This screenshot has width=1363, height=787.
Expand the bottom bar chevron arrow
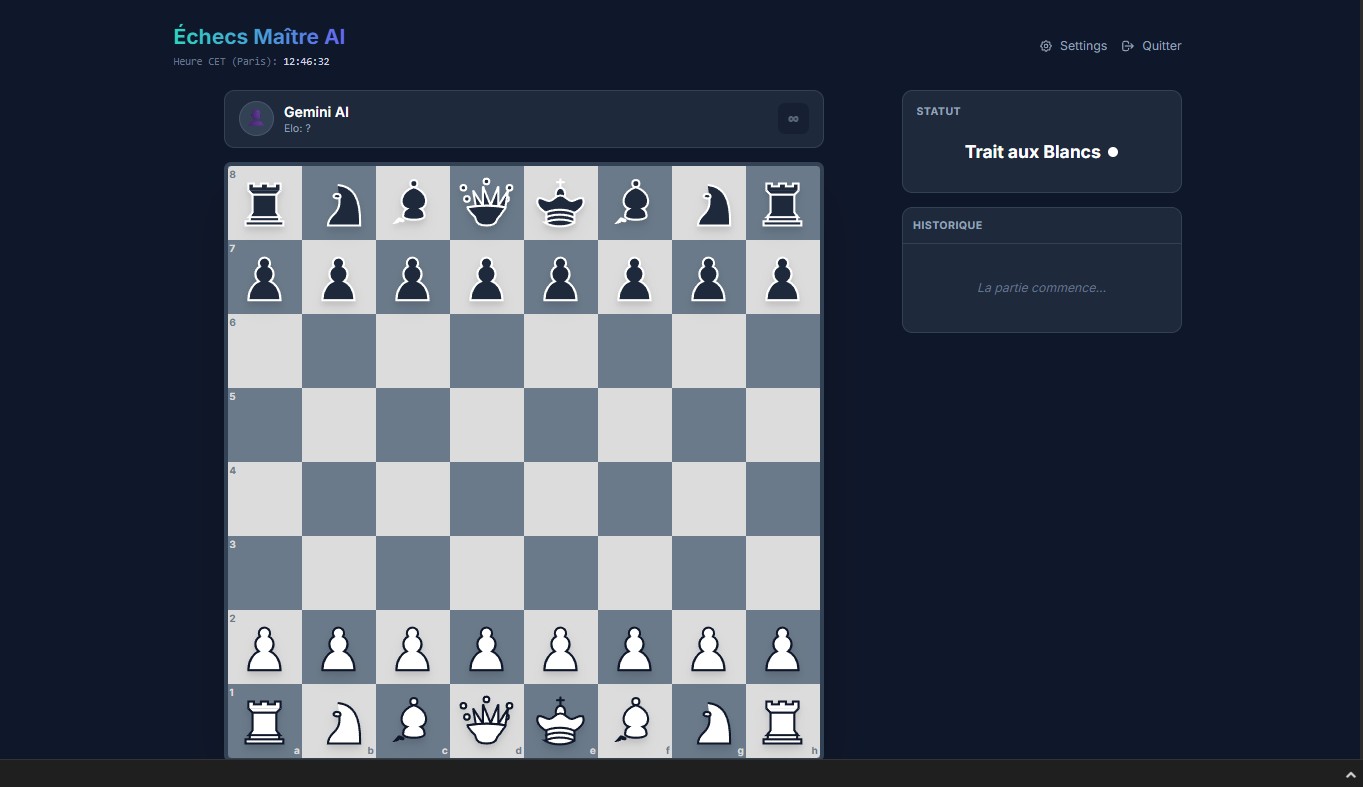coord(1351,774)
